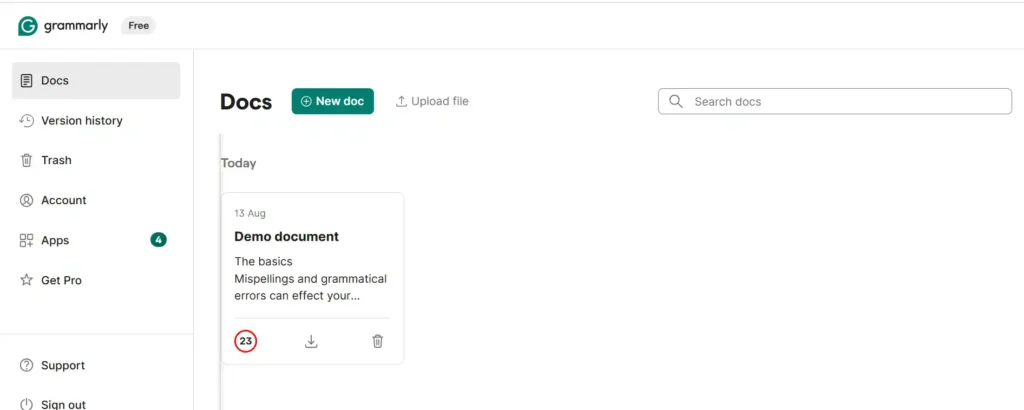
Task: Click the Apps grid icon
Action: [26, 240]
